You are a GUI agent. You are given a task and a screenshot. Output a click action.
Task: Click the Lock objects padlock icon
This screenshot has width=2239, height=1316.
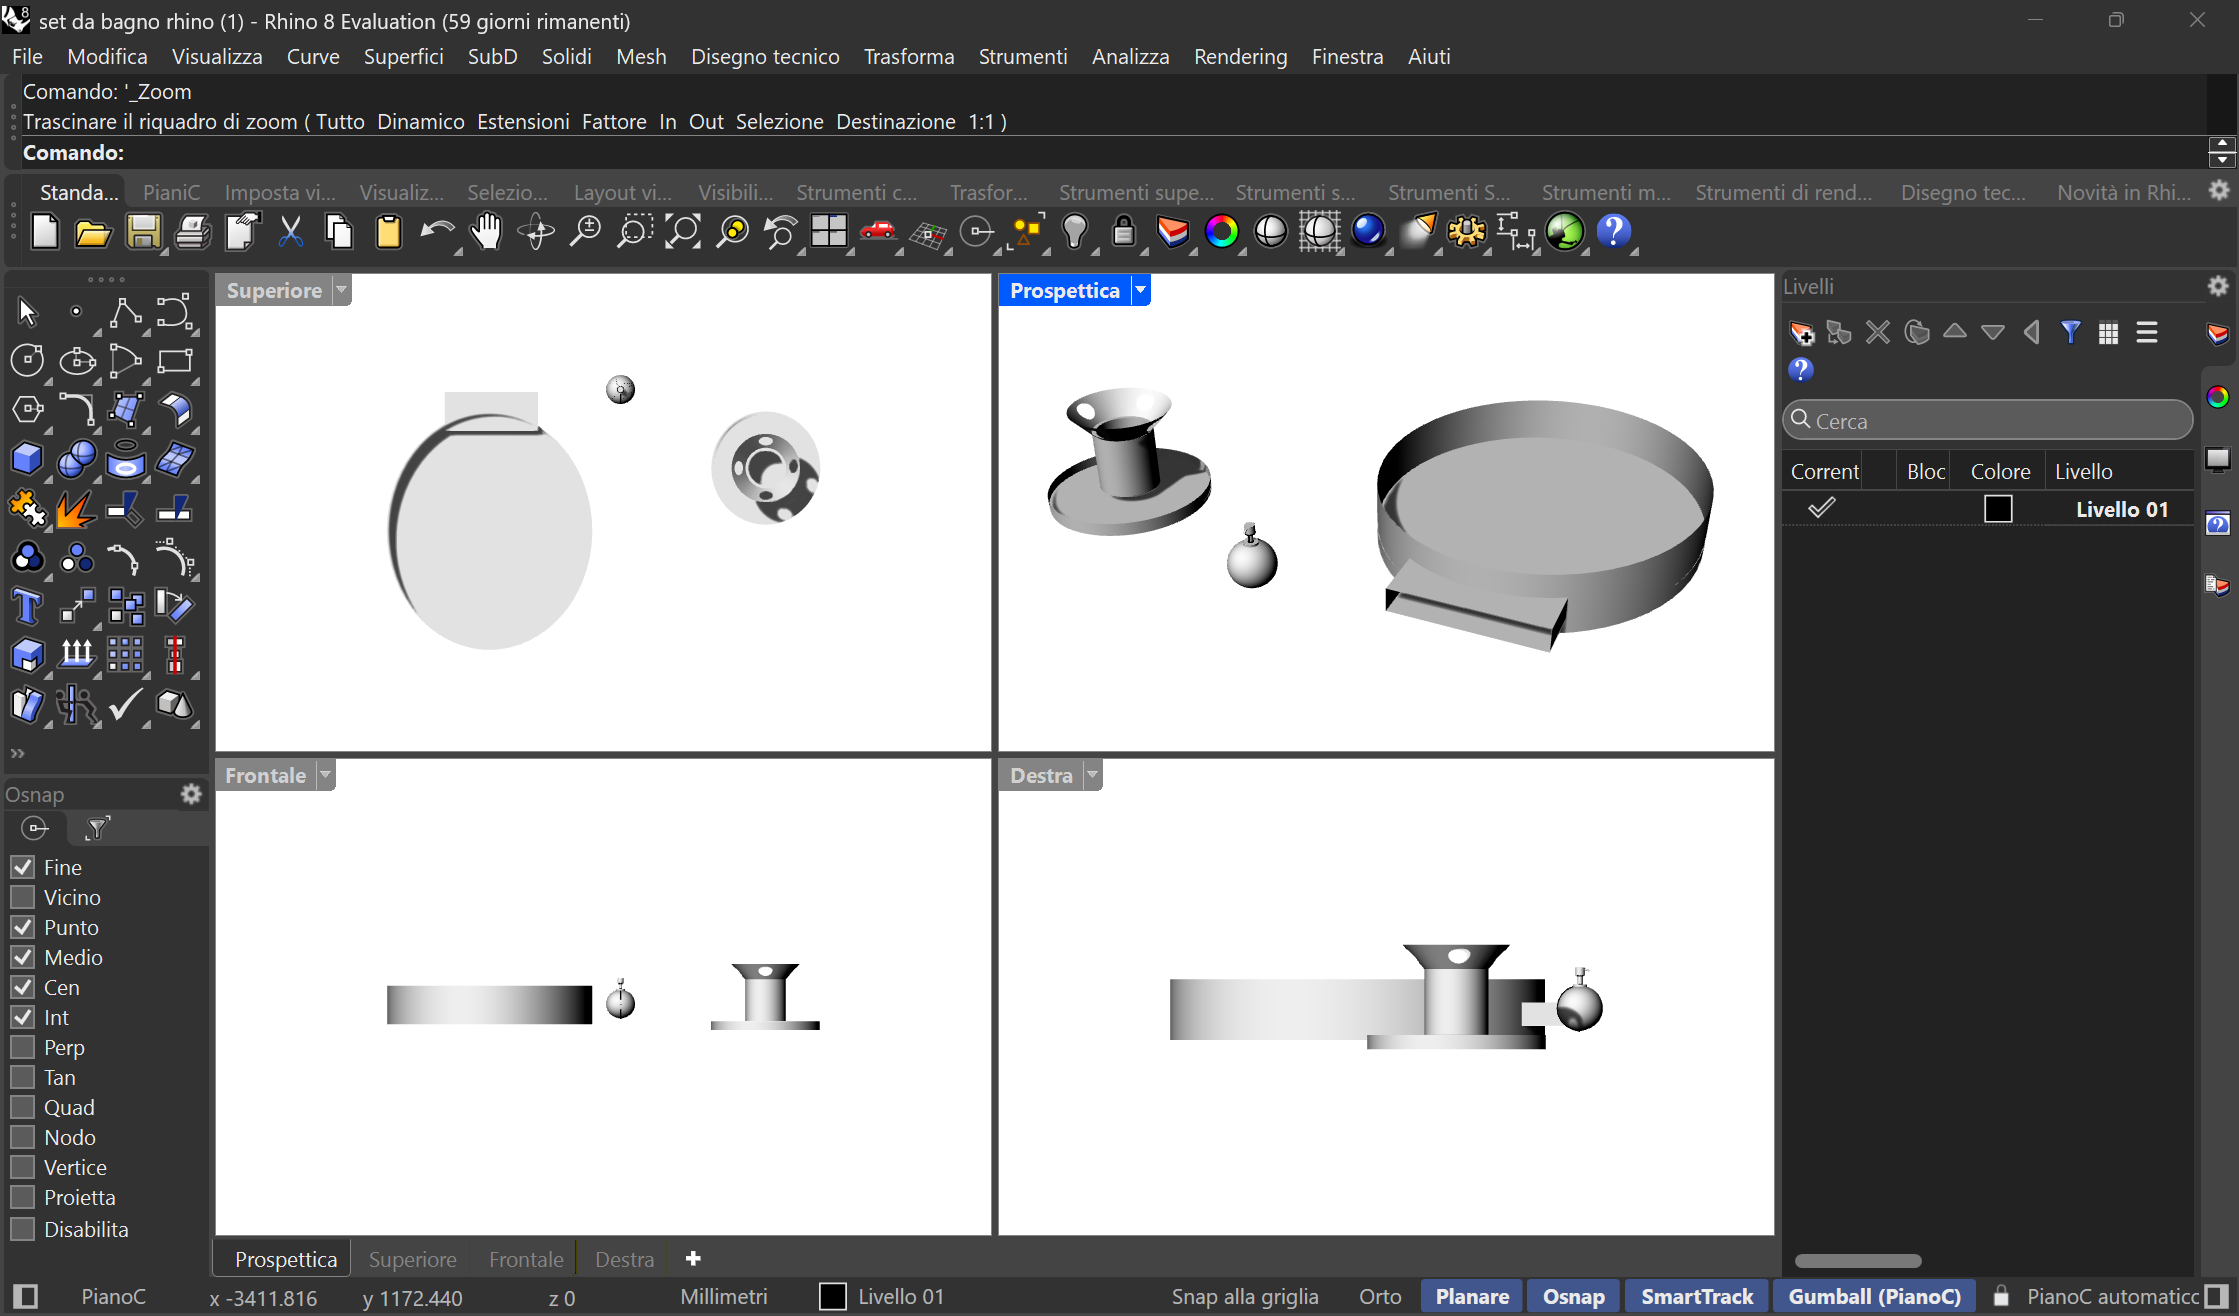point(1124,232)
